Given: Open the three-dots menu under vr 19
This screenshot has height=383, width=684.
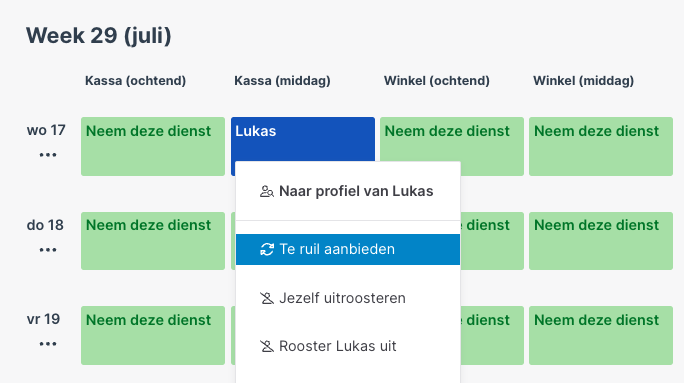Looking at the screenshot, I should click(48, 344).
